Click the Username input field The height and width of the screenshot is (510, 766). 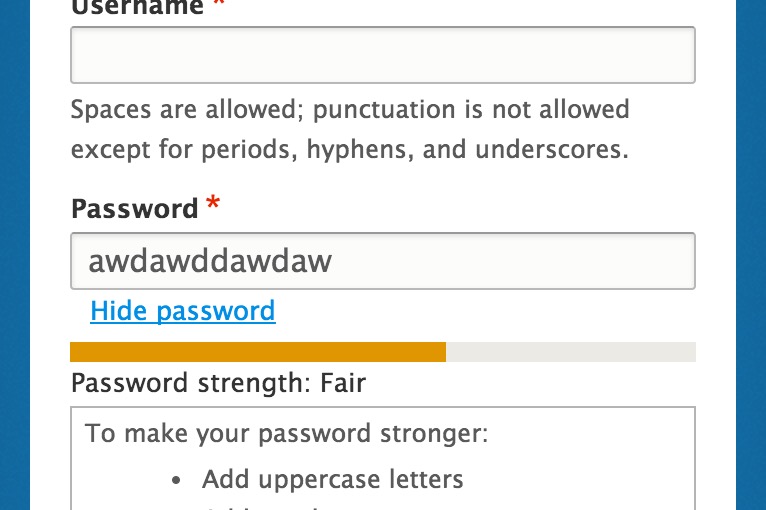(382, 55)
